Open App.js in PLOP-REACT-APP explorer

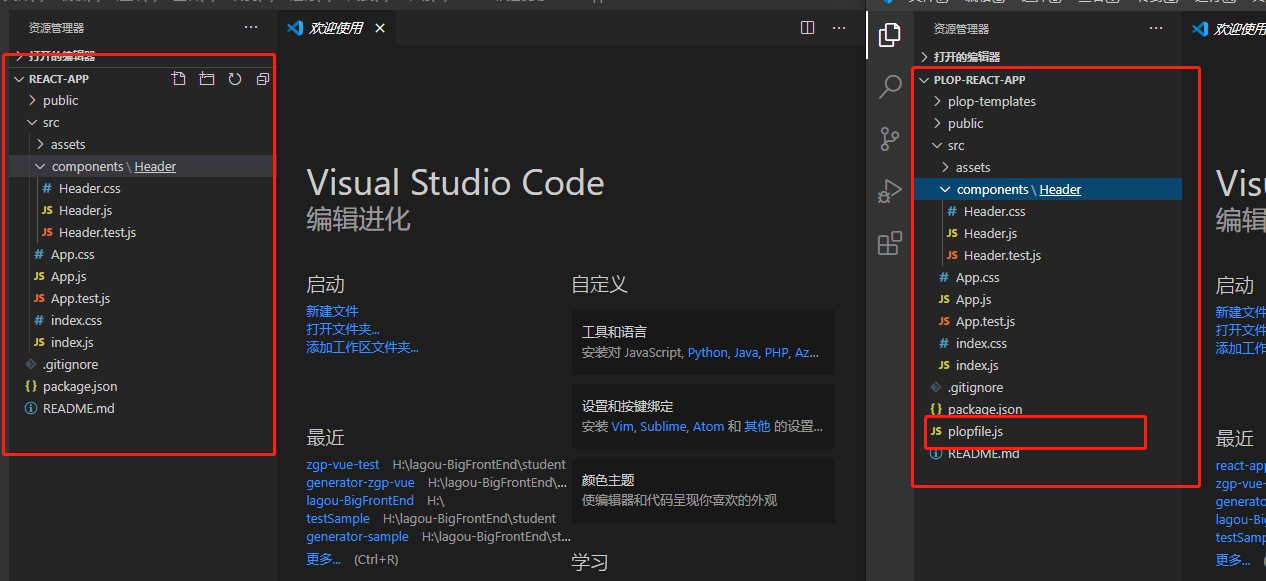tap(974, 299)
